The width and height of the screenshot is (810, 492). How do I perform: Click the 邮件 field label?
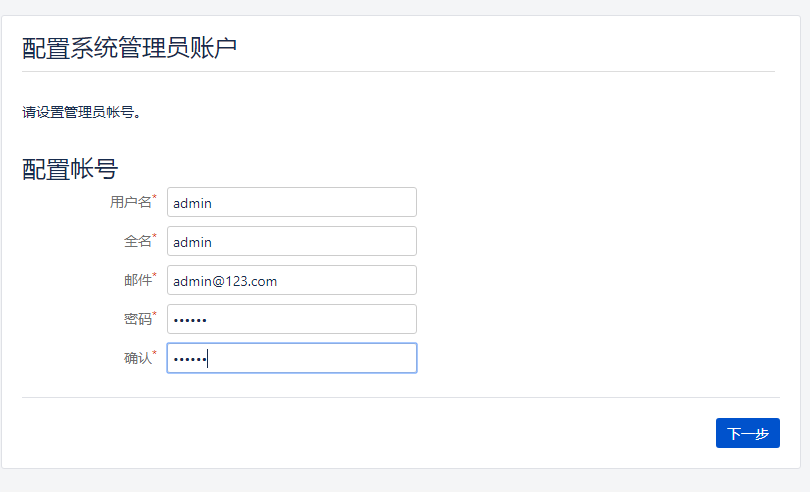(137, 280)
